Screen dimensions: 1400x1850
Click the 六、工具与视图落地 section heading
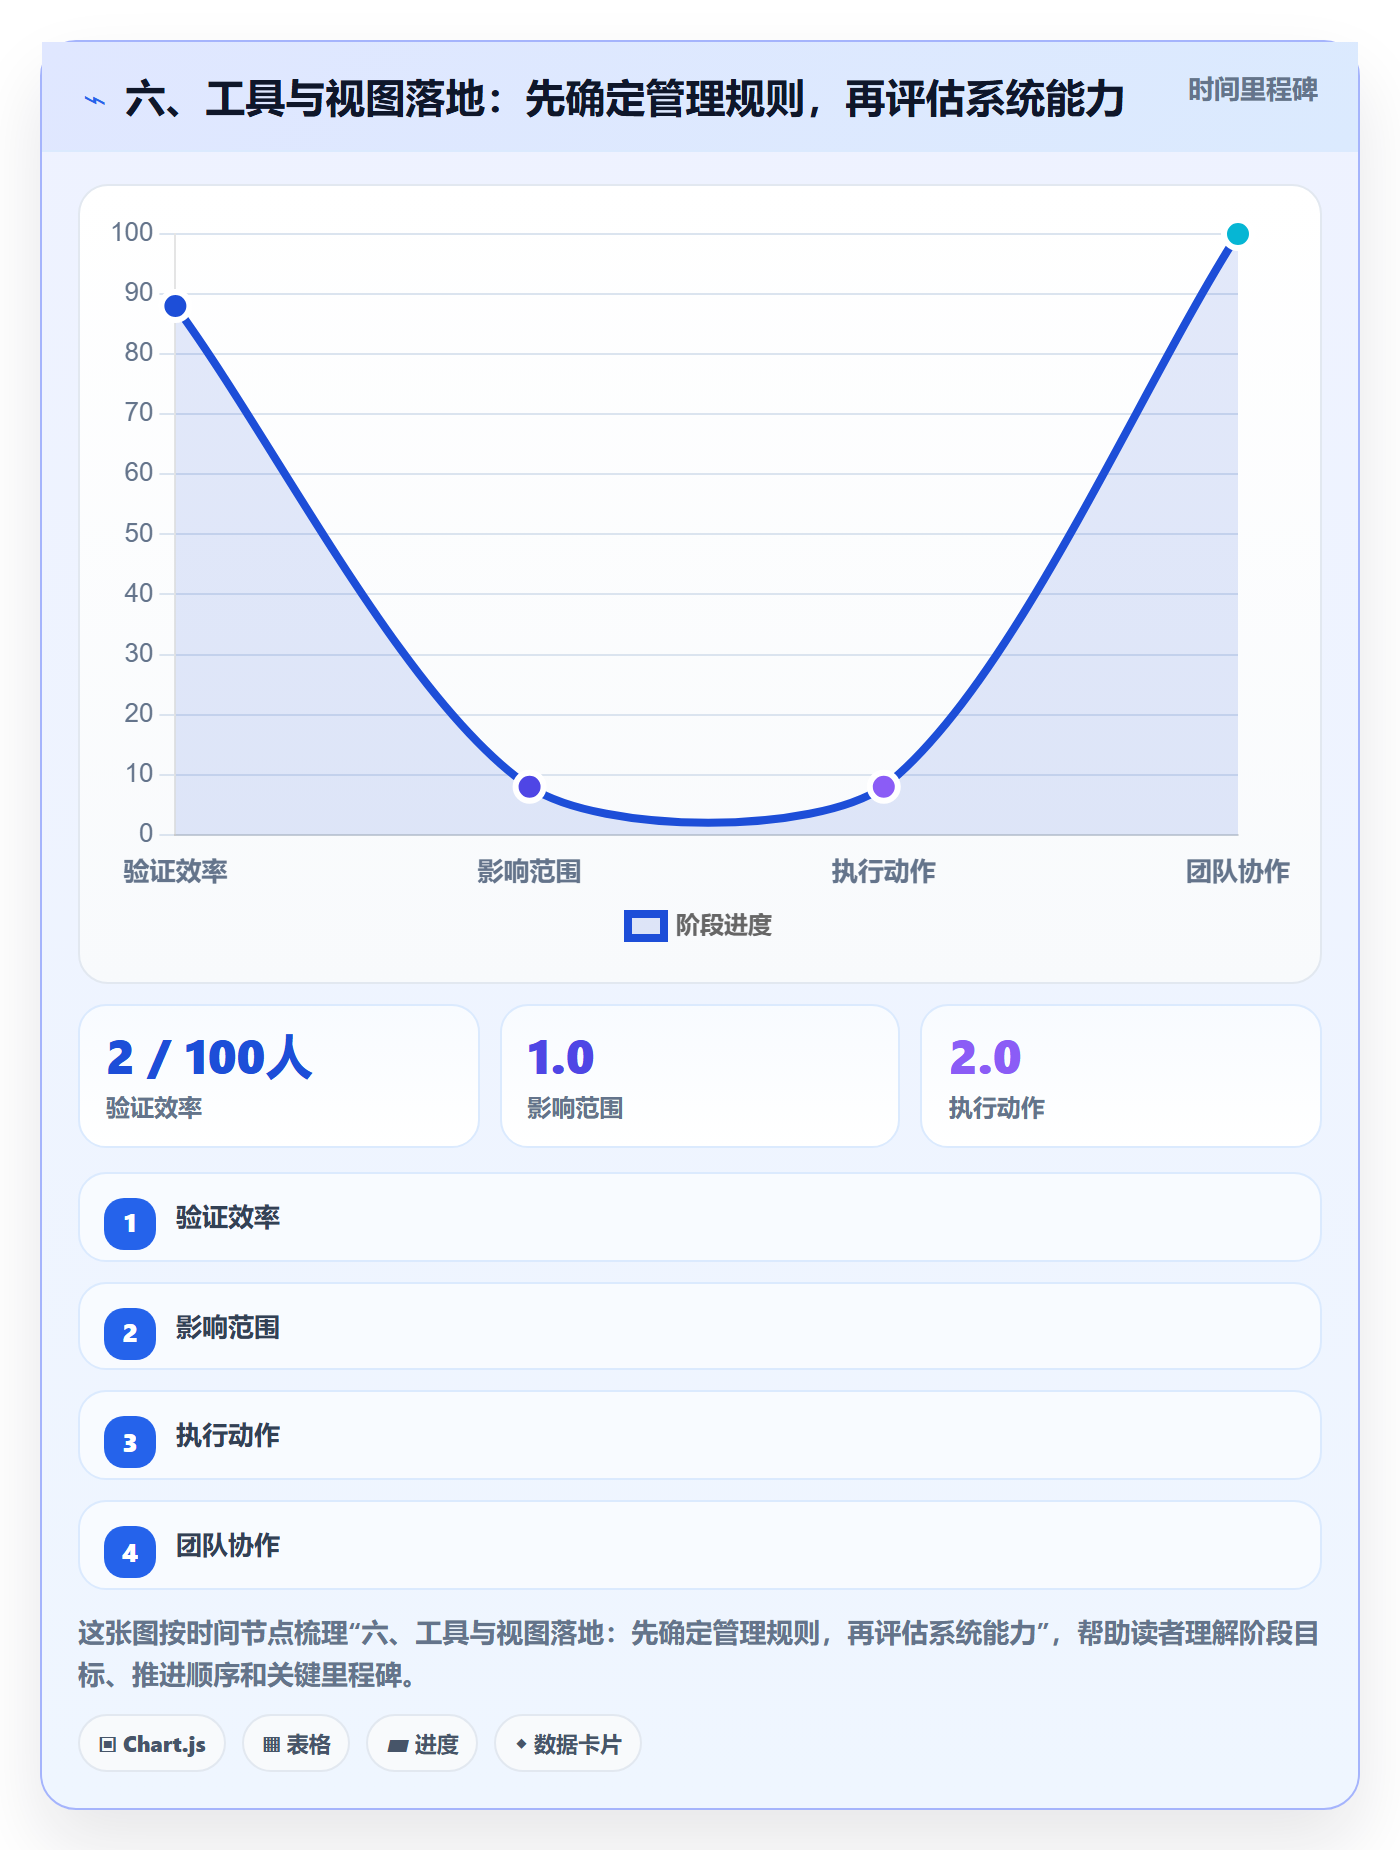(x=625, y=99)
